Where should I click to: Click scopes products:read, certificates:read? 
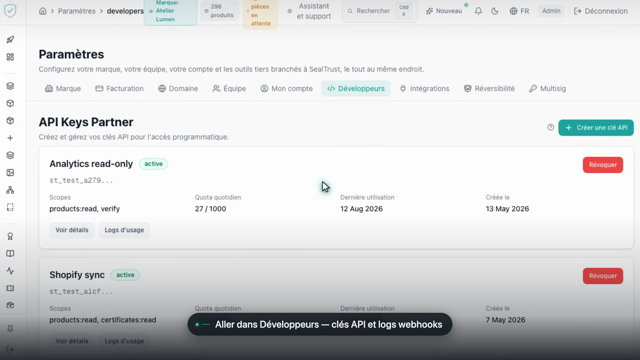(x=102, y=320)
